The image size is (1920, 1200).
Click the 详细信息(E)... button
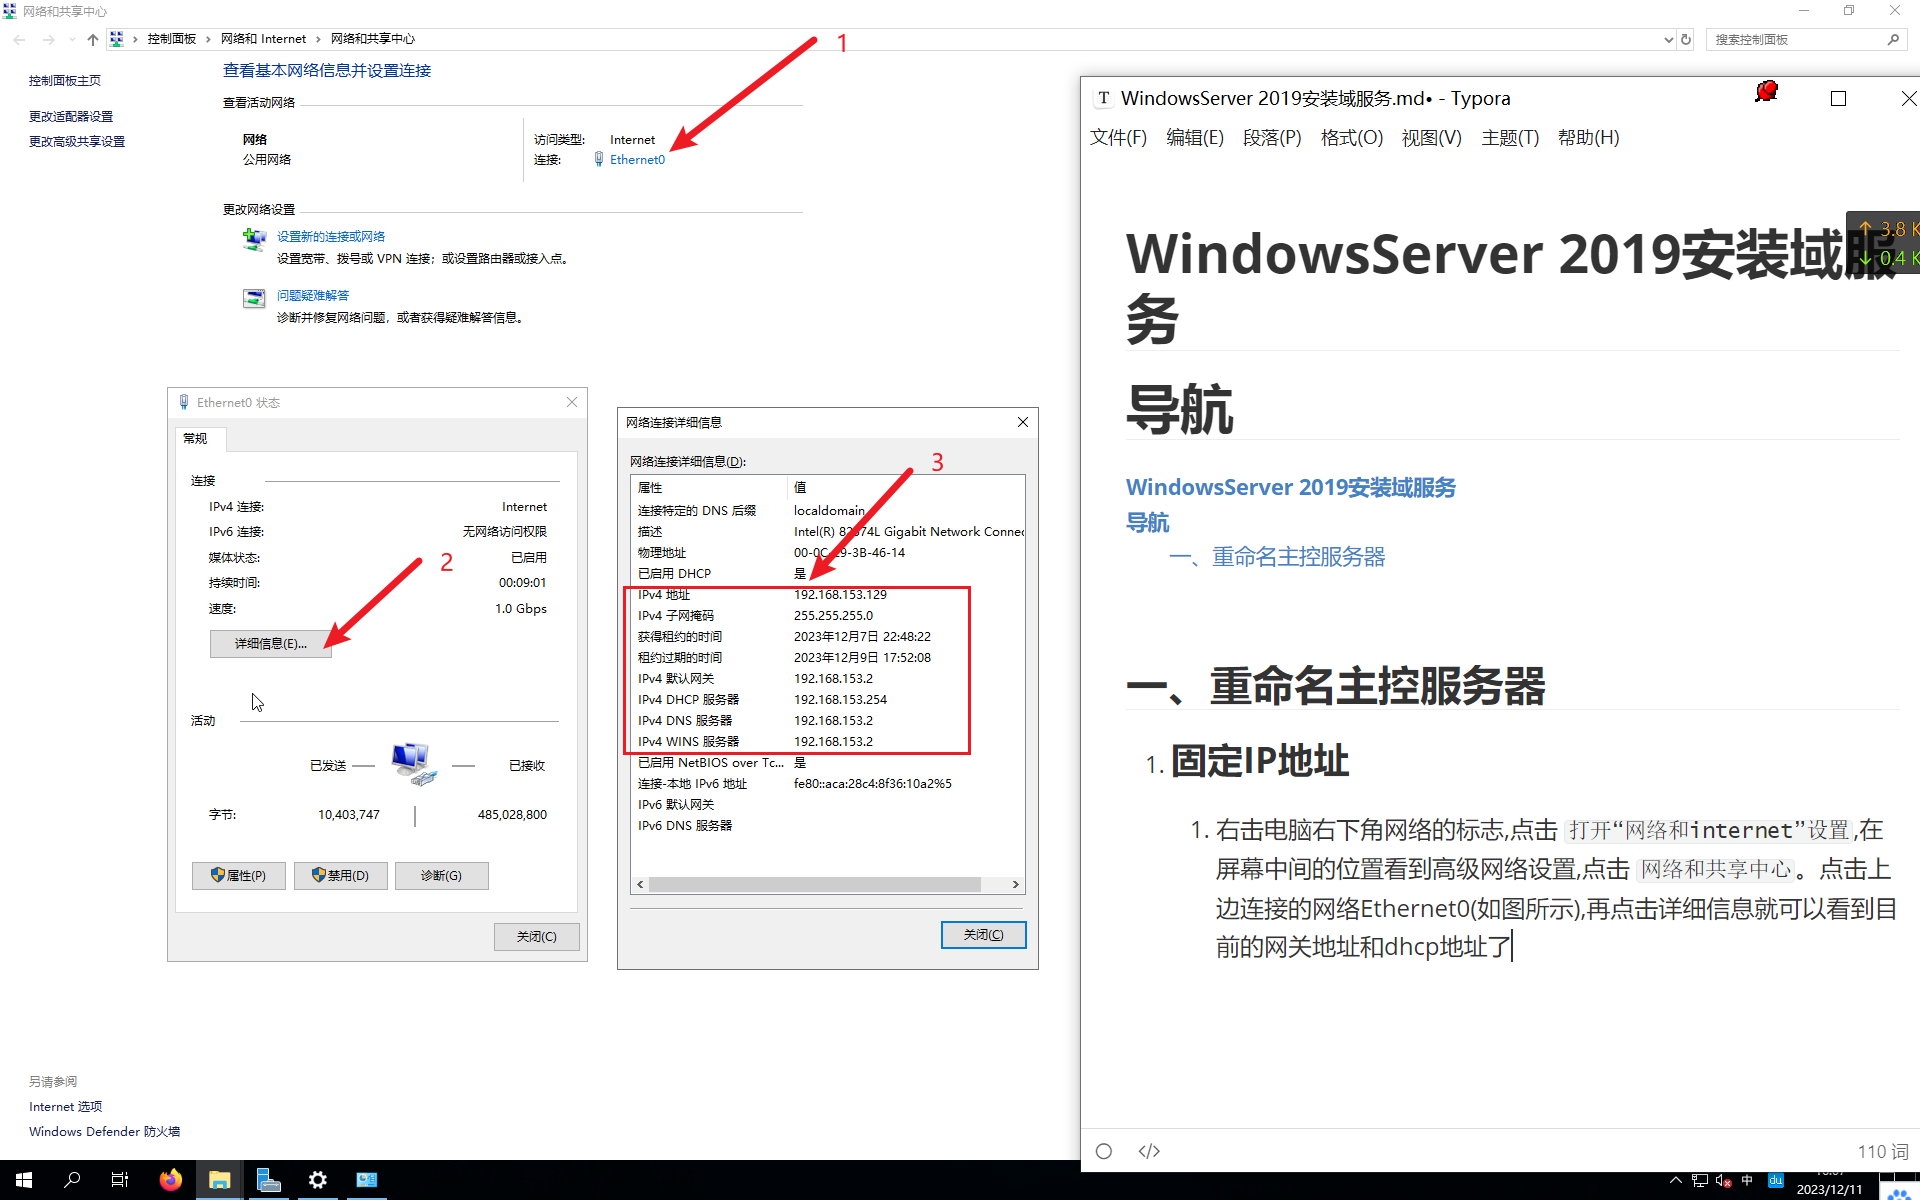tap(270, 644)
